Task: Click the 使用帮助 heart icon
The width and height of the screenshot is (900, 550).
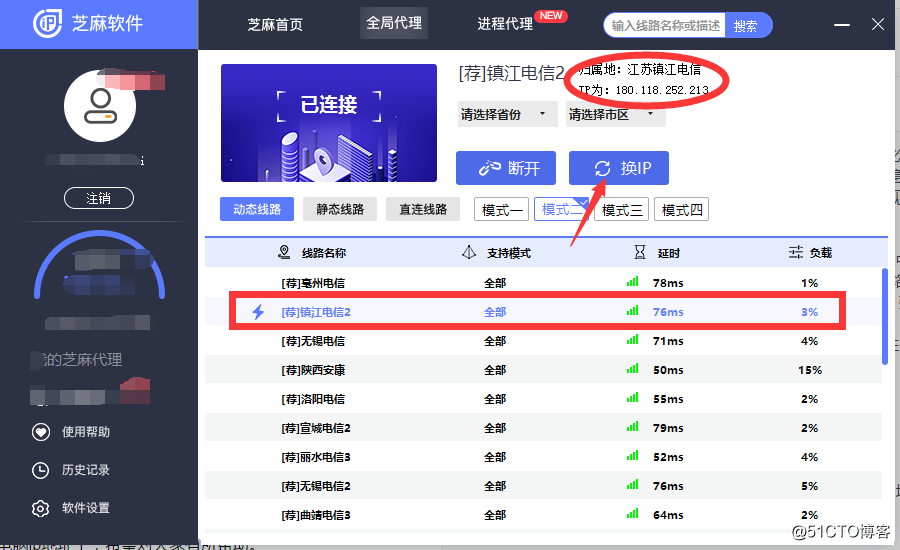Action: pos(41,432)
